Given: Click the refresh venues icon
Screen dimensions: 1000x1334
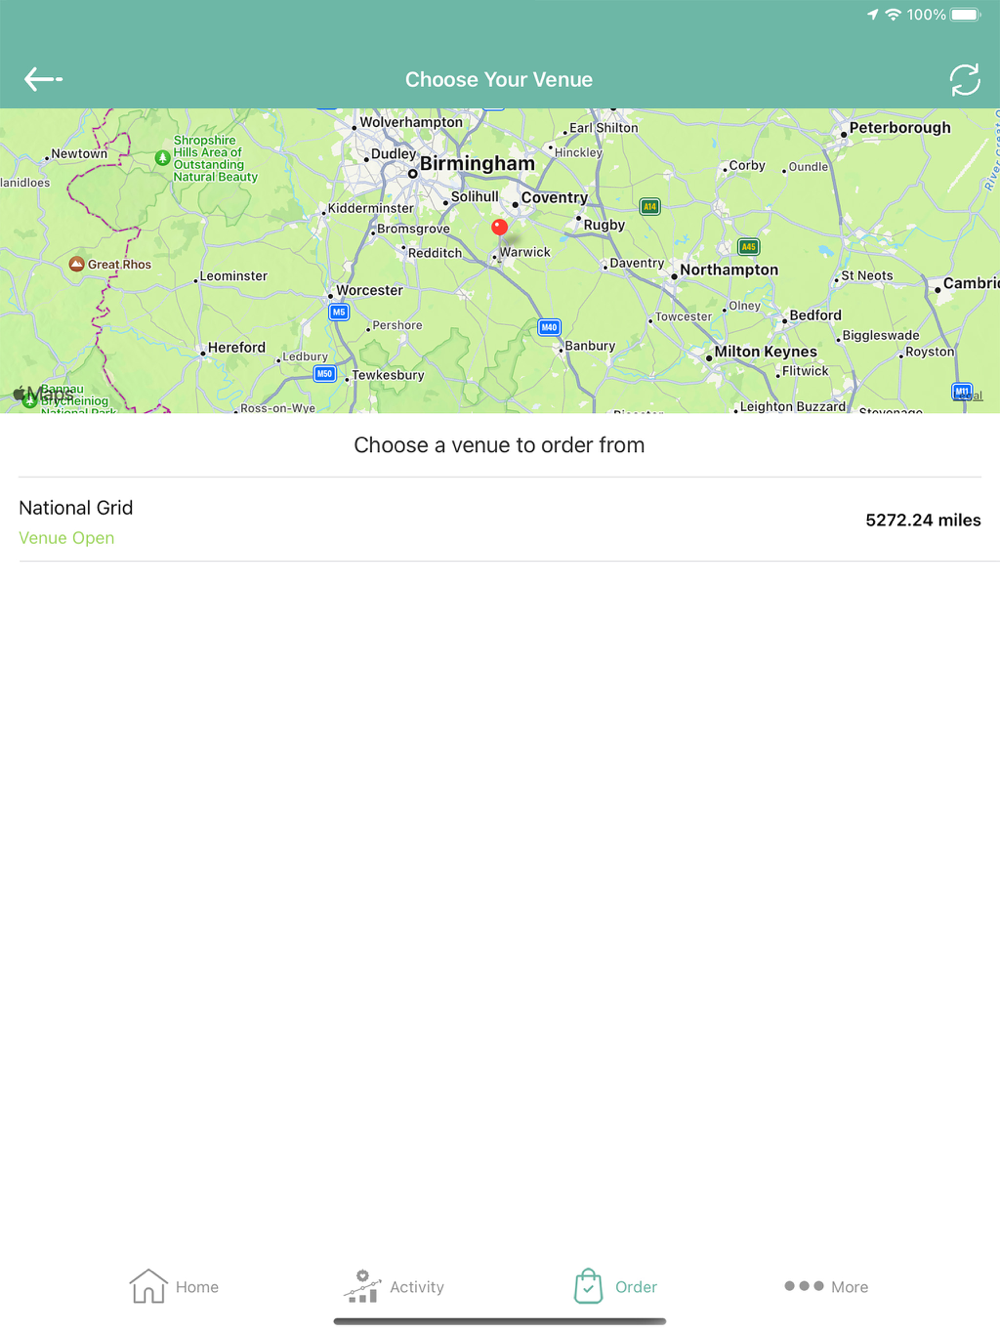Looking at the screenshot, I should tap(965, 80).
